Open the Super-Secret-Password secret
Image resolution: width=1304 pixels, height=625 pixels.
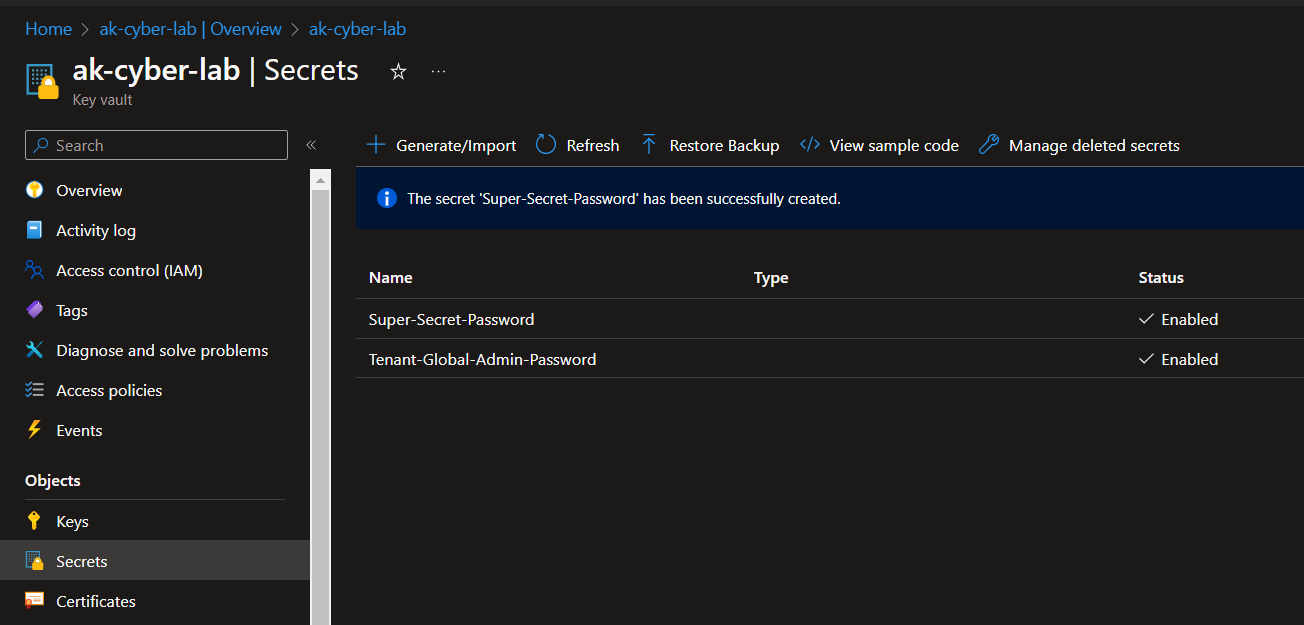[x=452, y=320]
